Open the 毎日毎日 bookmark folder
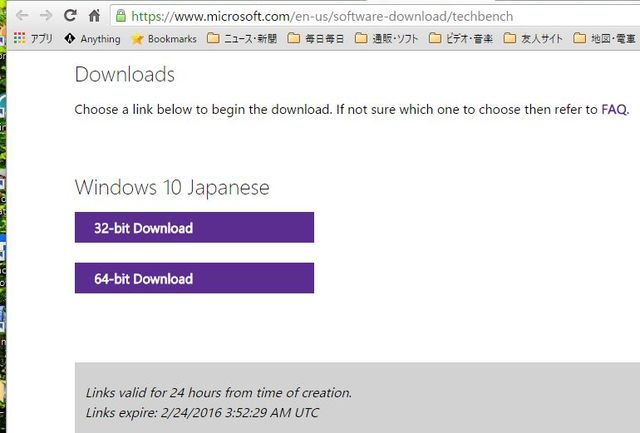The width and height of the screenshot is (640, 433). (316, 39)
